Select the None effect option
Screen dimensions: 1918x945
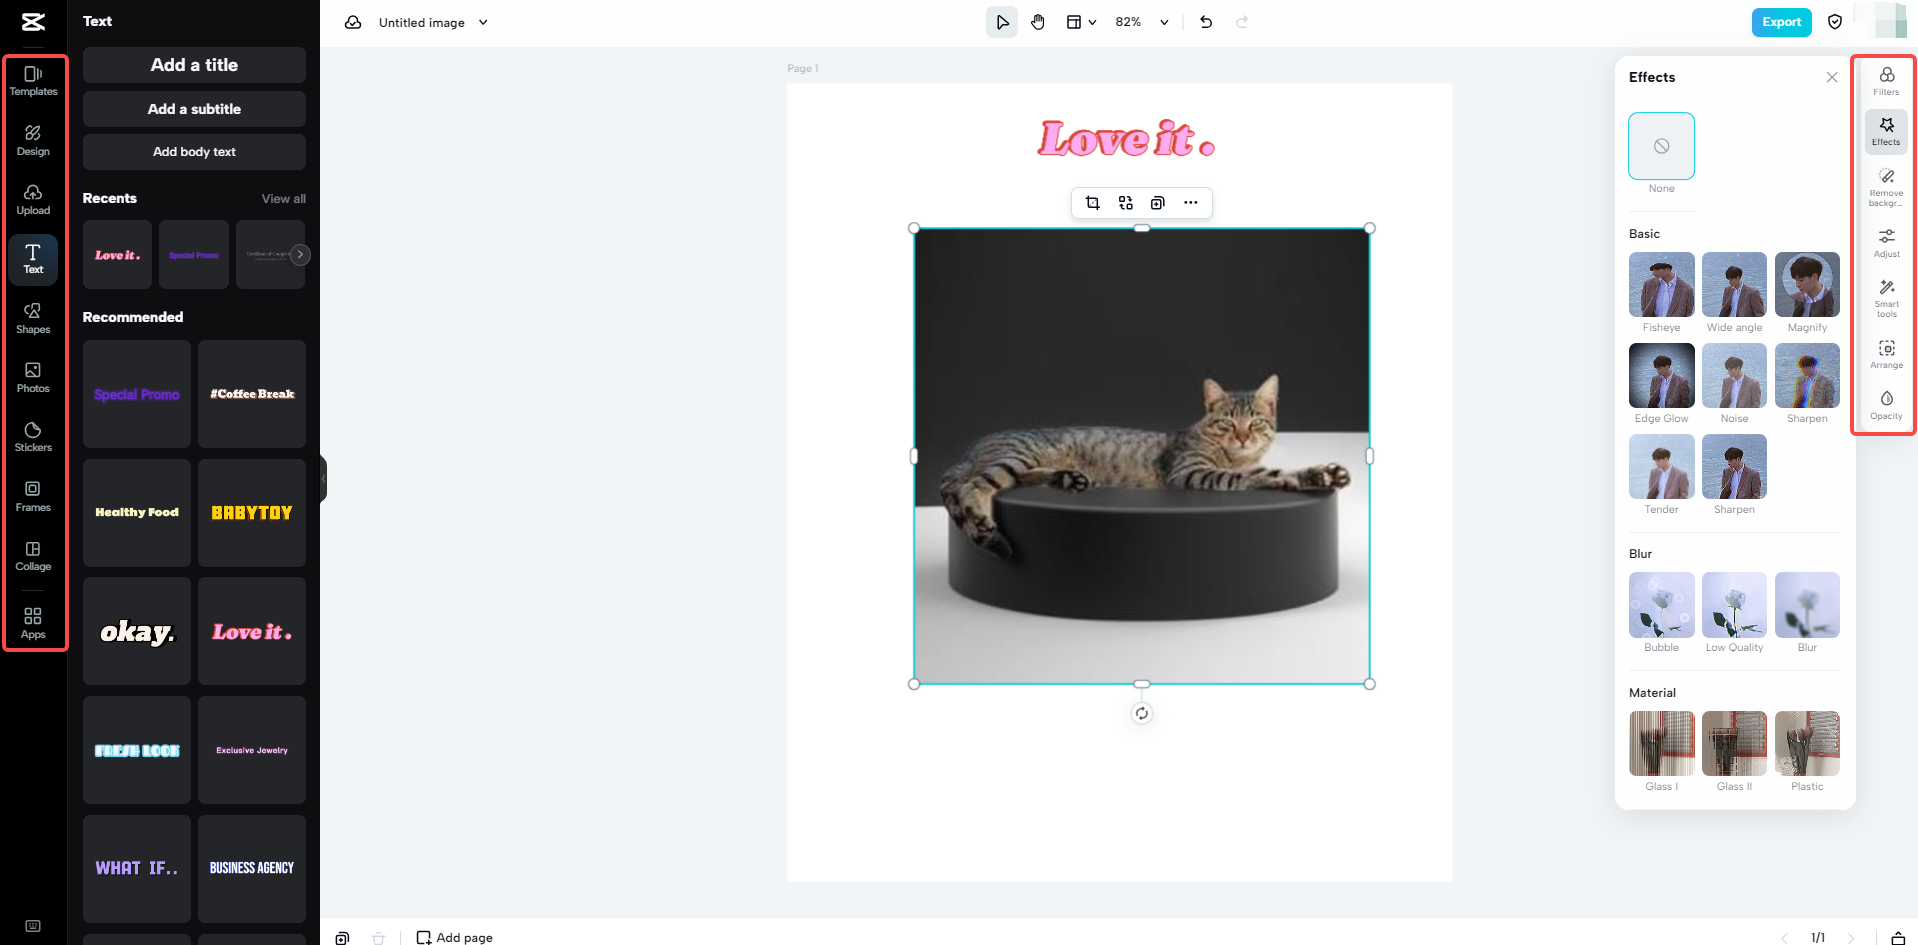coord(1661,146)
